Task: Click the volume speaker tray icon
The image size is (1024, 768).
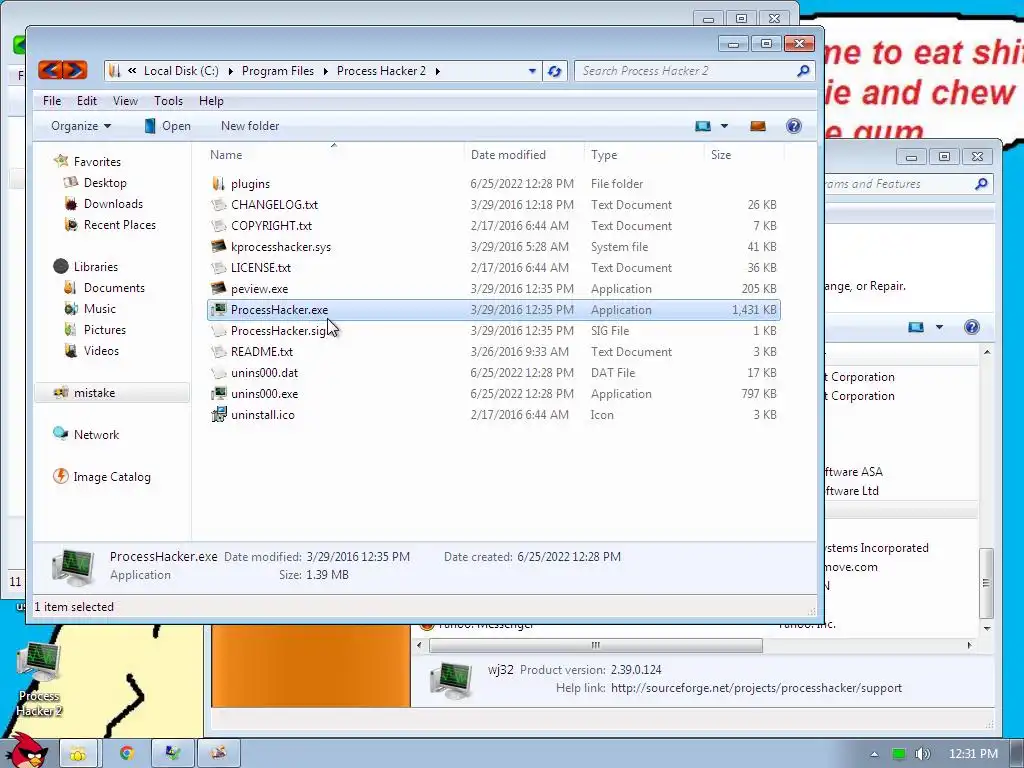Action: [x=922, y=754]
